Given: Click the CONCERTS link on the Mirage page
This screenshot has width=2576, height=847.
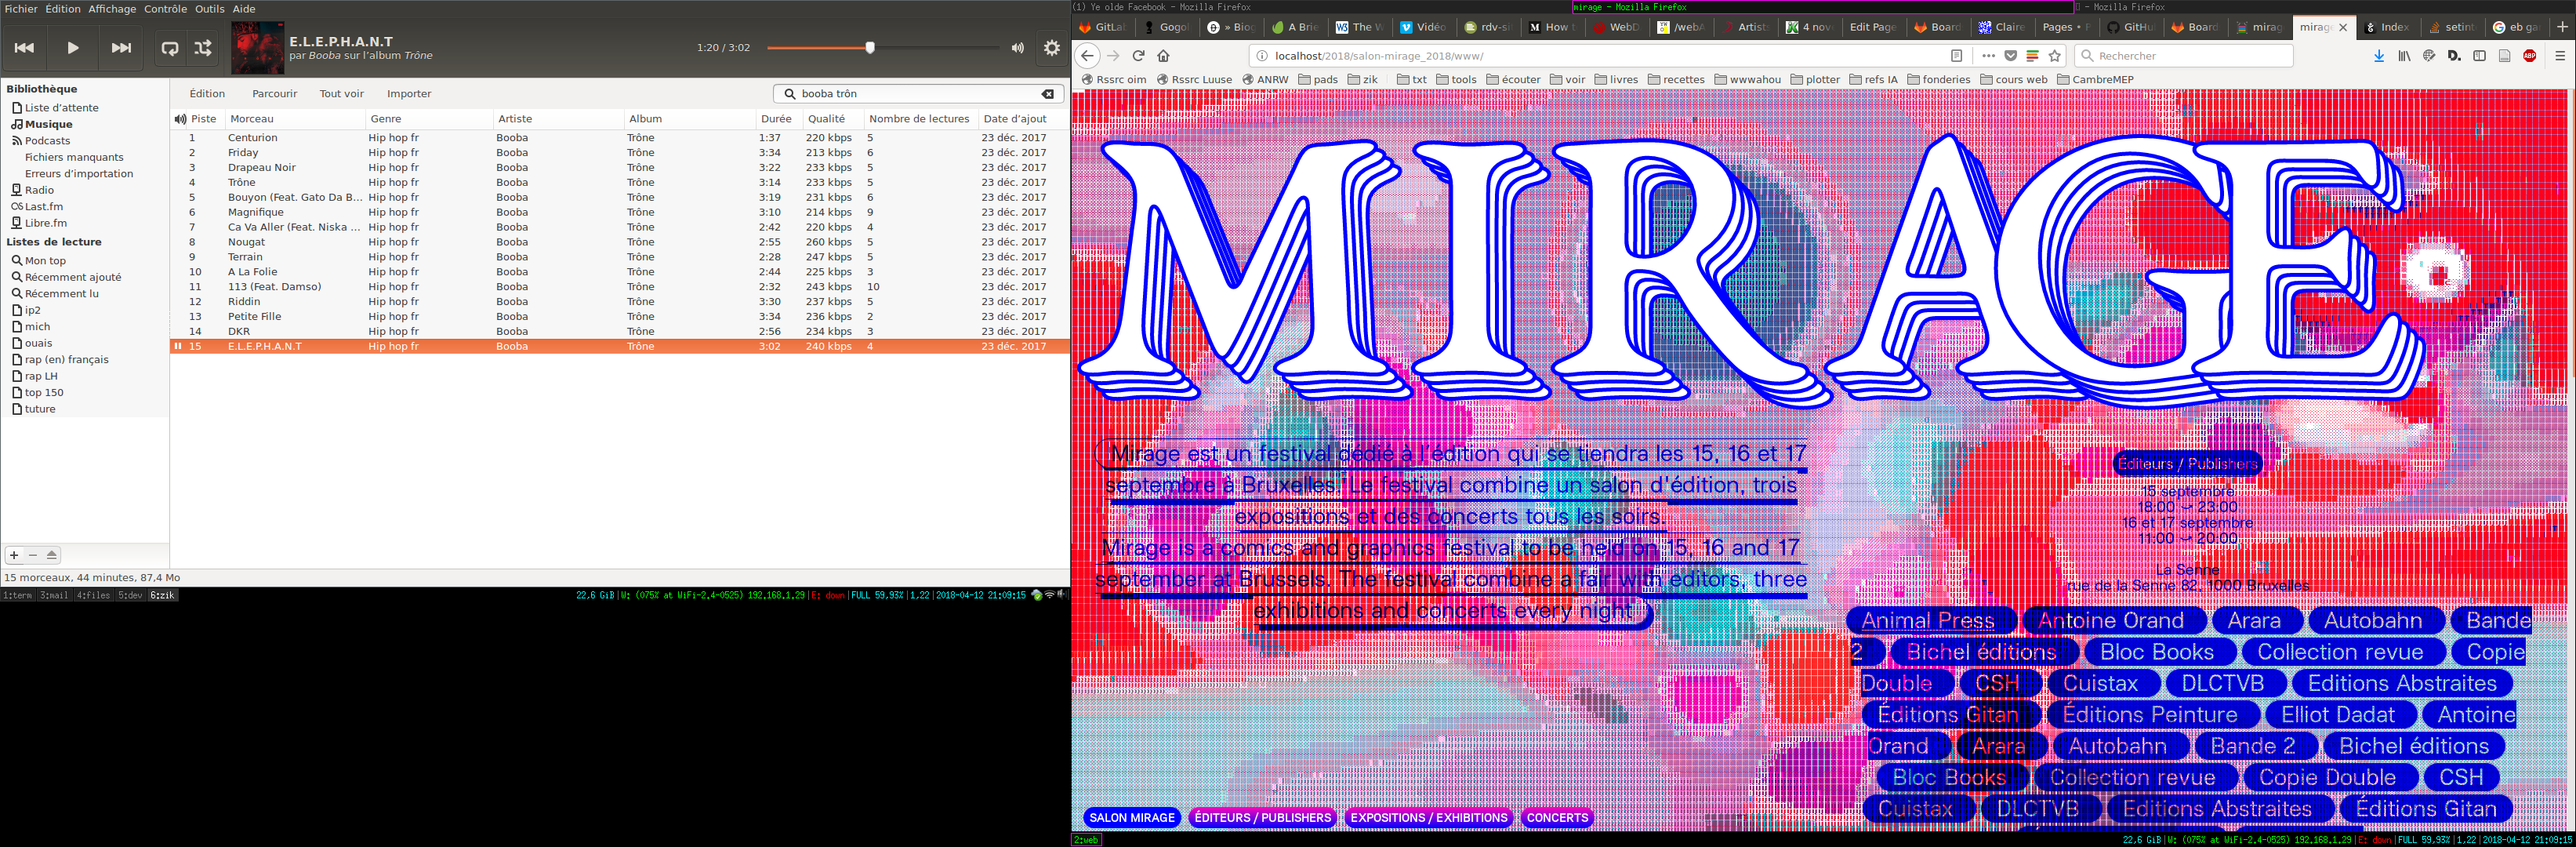Looking at the screenshot, I should click(x=1556, y=817).
